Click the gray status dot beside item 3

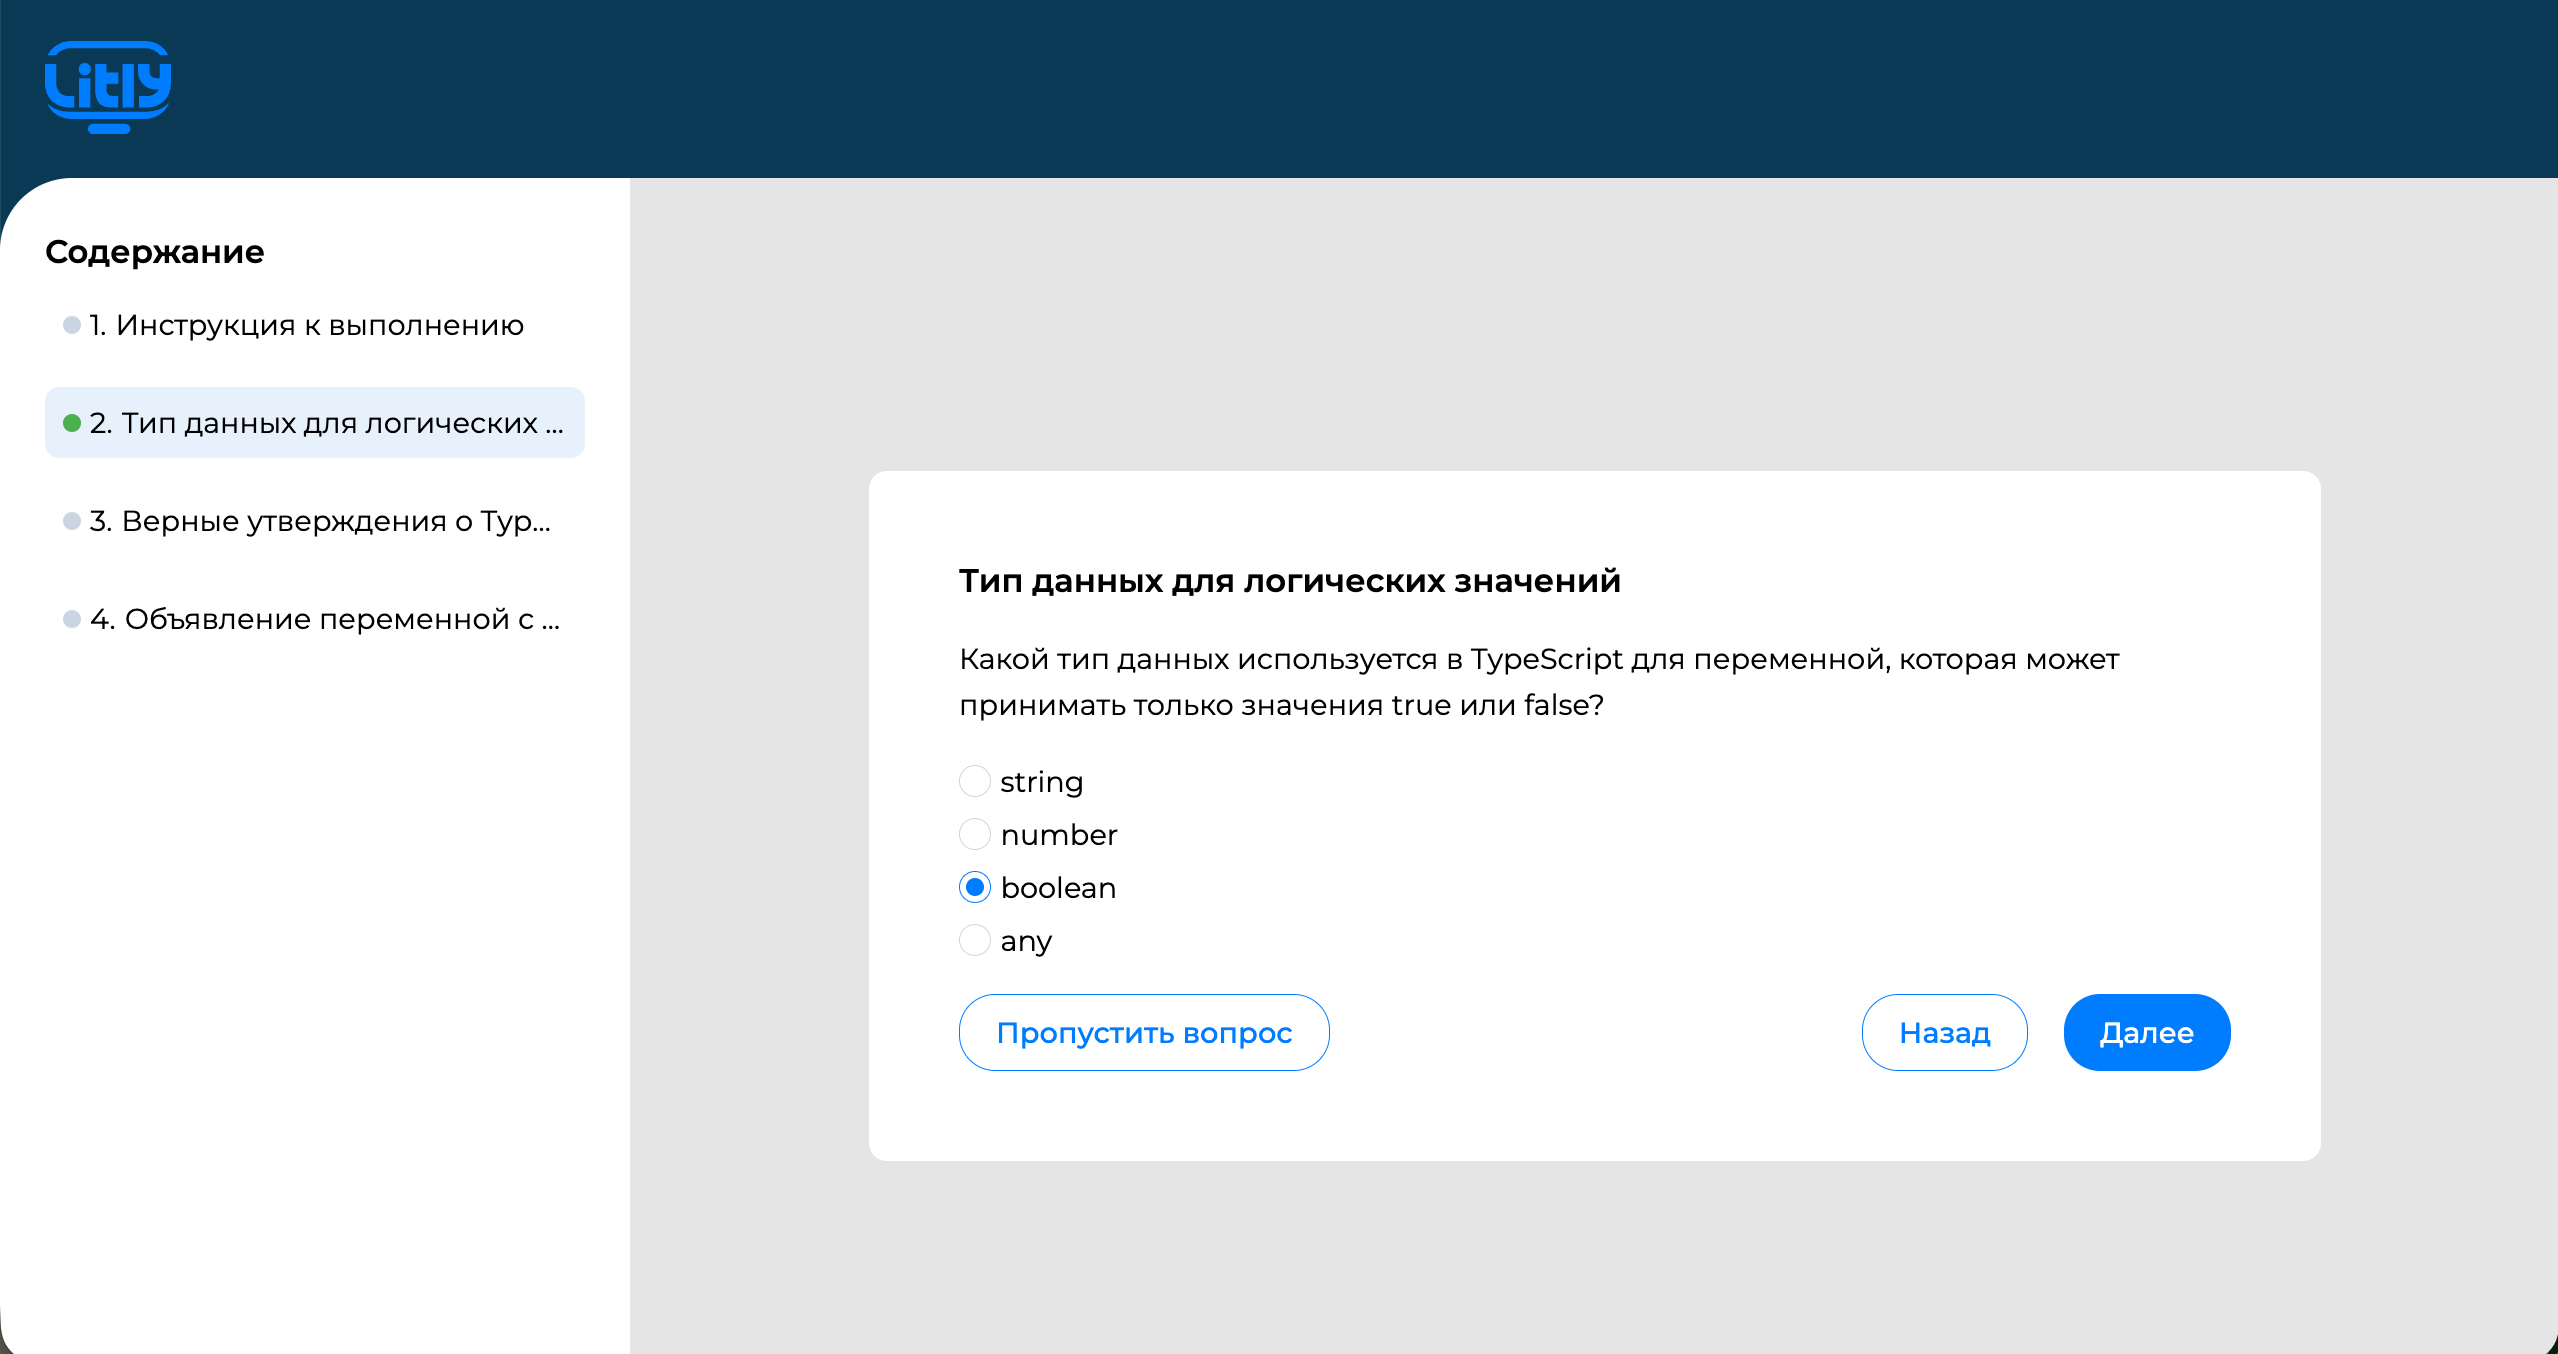point(72,521)
